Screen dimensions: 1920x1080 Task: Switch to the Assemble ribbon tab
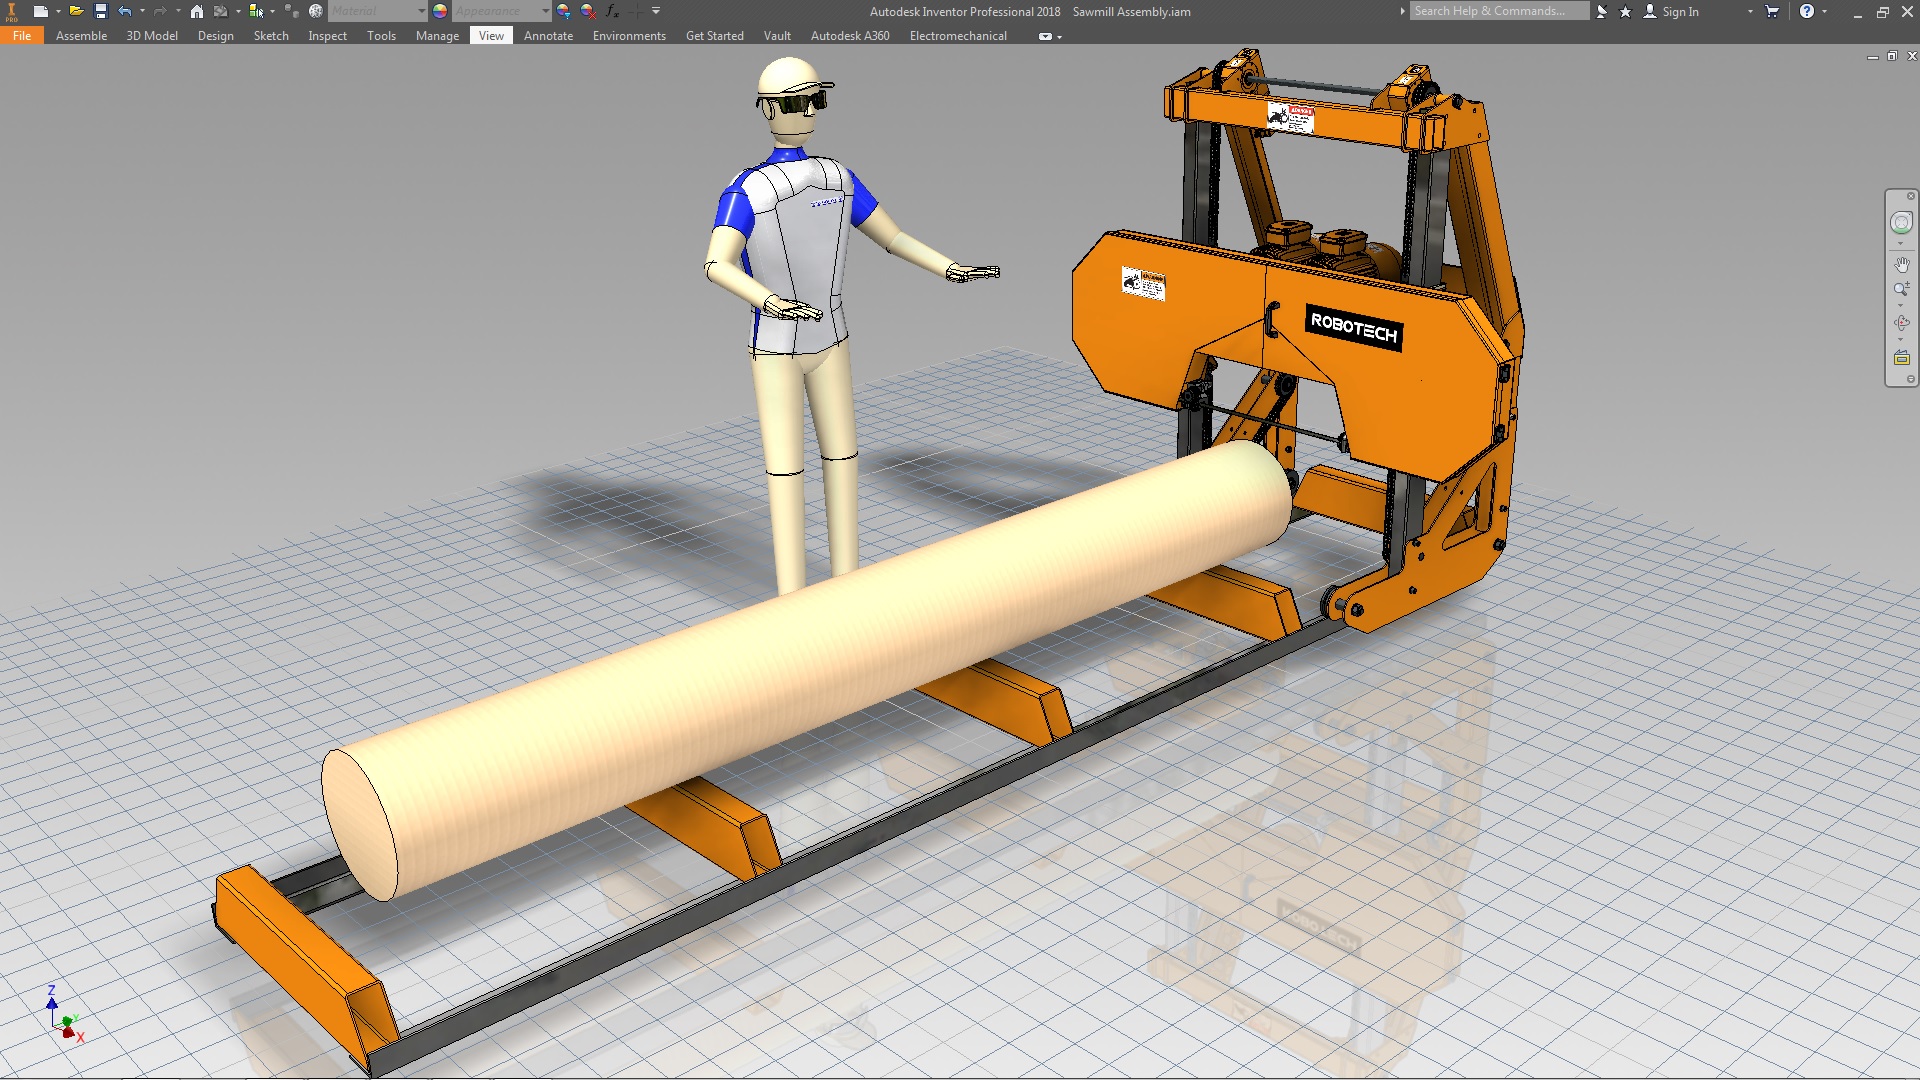[x=81, y=35]
